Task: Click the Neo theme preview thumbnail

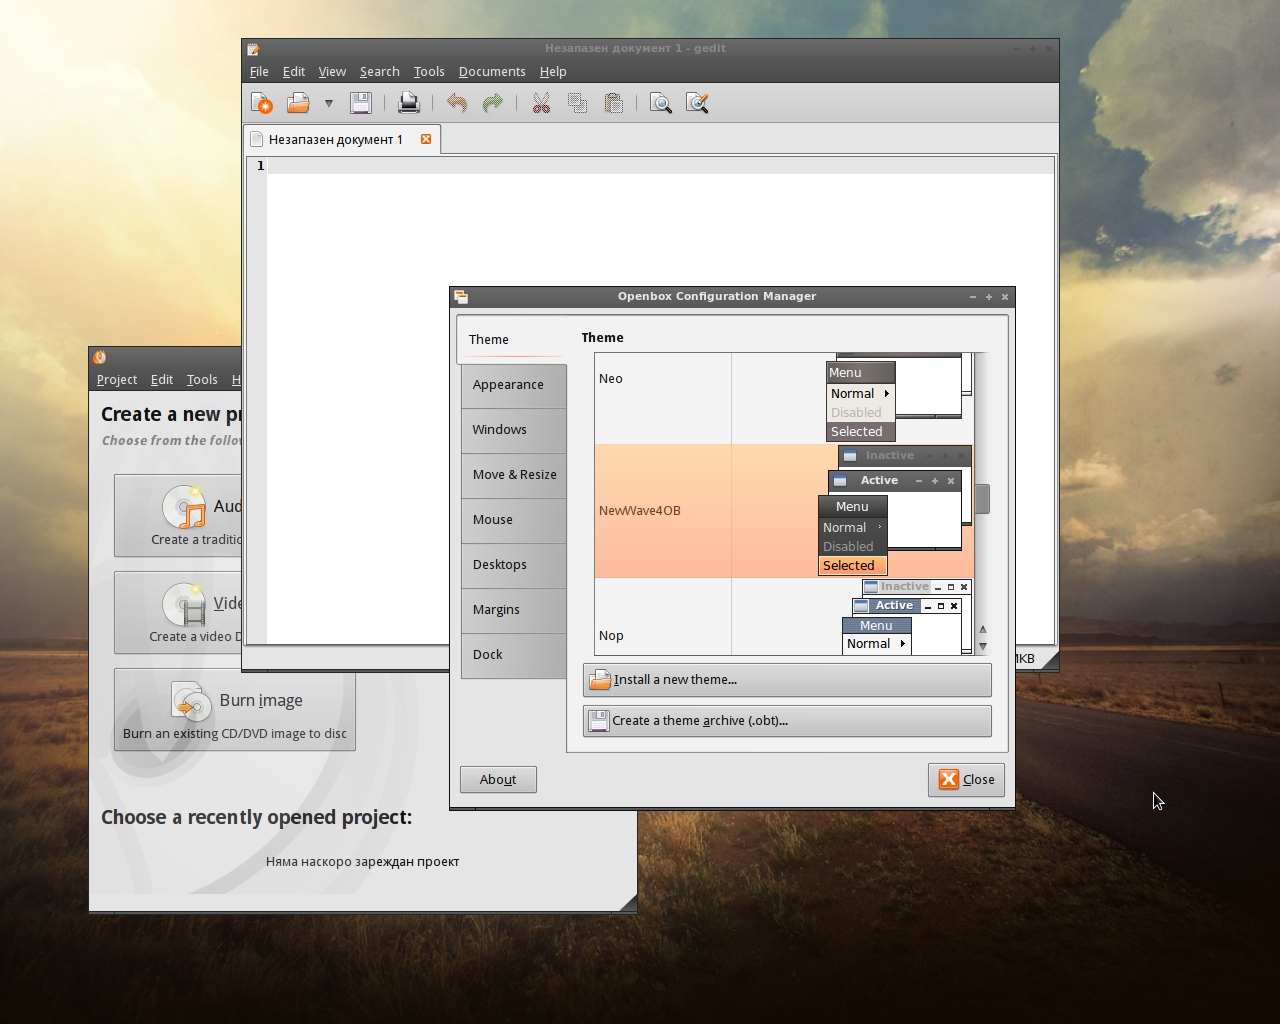Action: (898, 398)
